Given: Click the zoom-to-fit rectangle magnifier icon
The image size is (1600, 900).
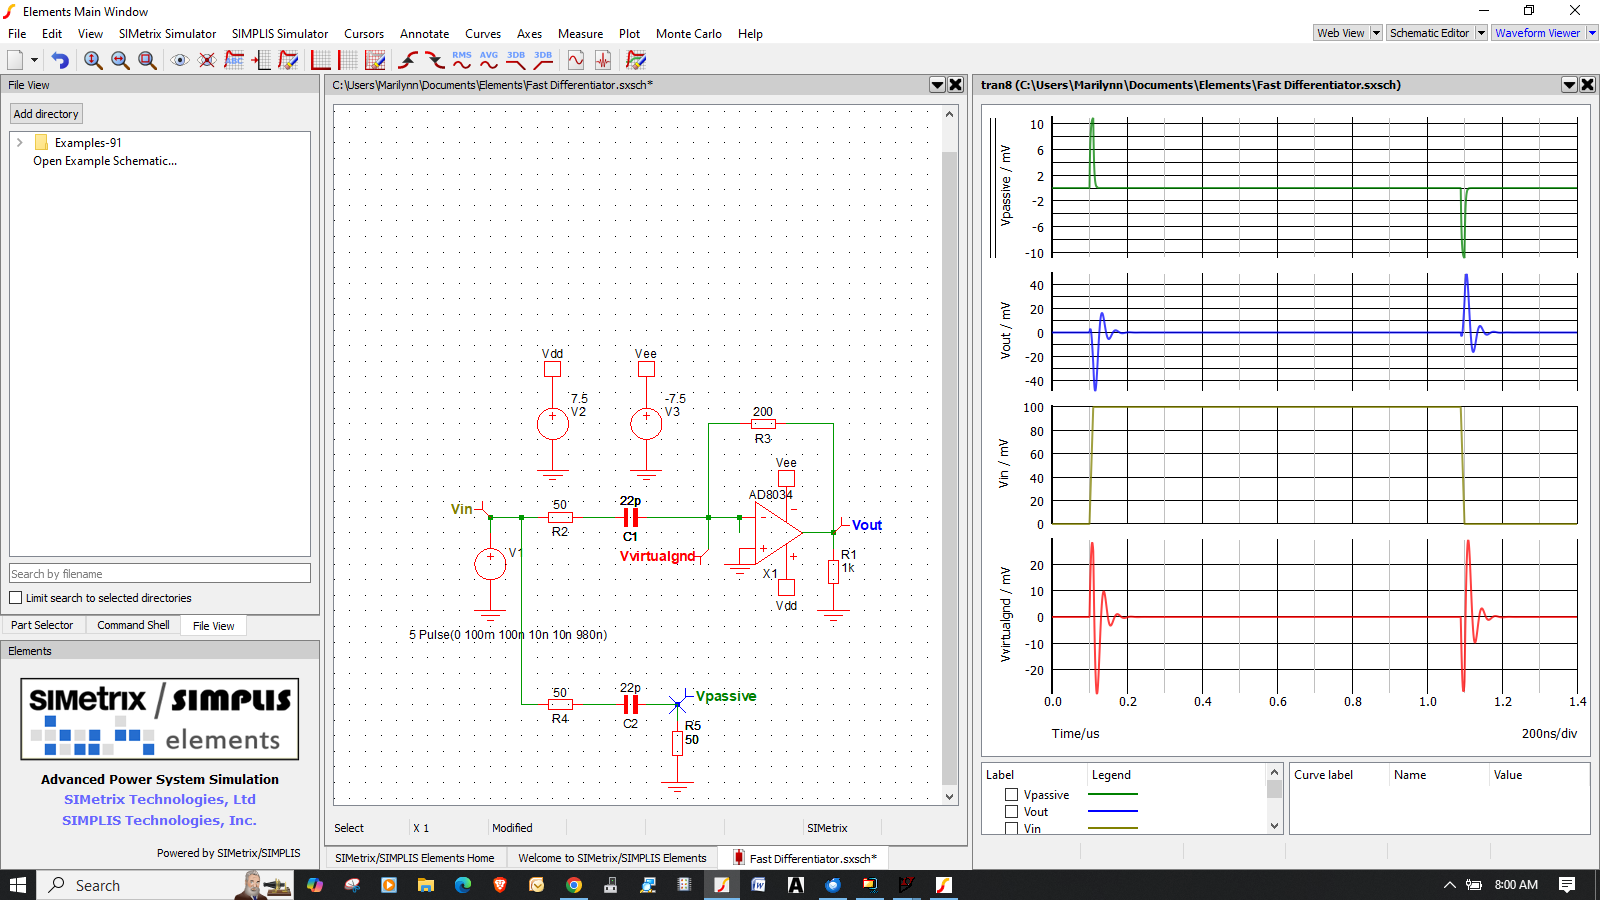Looking at the screenshot, I should [x=147, y=60].
